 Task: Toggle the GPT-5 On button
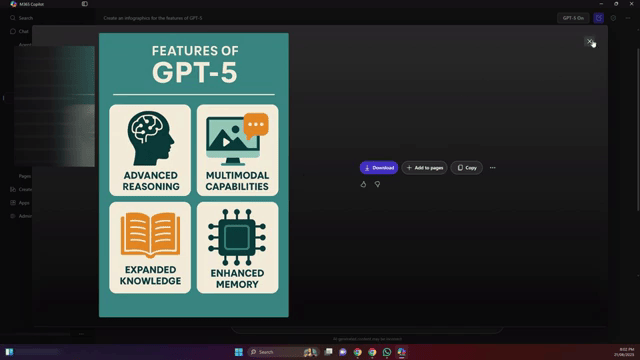[573, 18]
